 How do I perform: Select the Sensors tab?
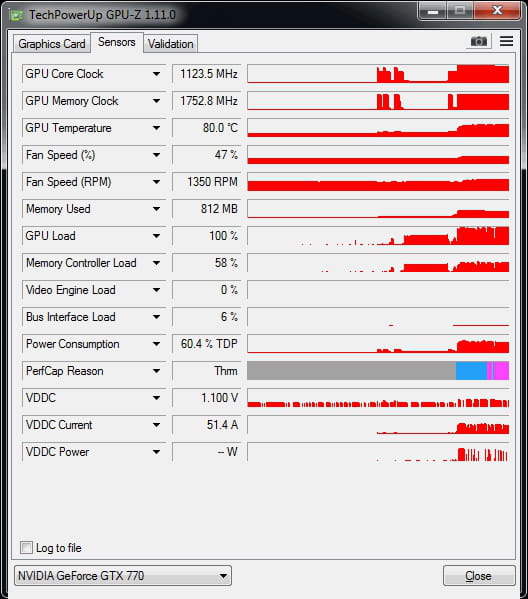click(117, 42)
